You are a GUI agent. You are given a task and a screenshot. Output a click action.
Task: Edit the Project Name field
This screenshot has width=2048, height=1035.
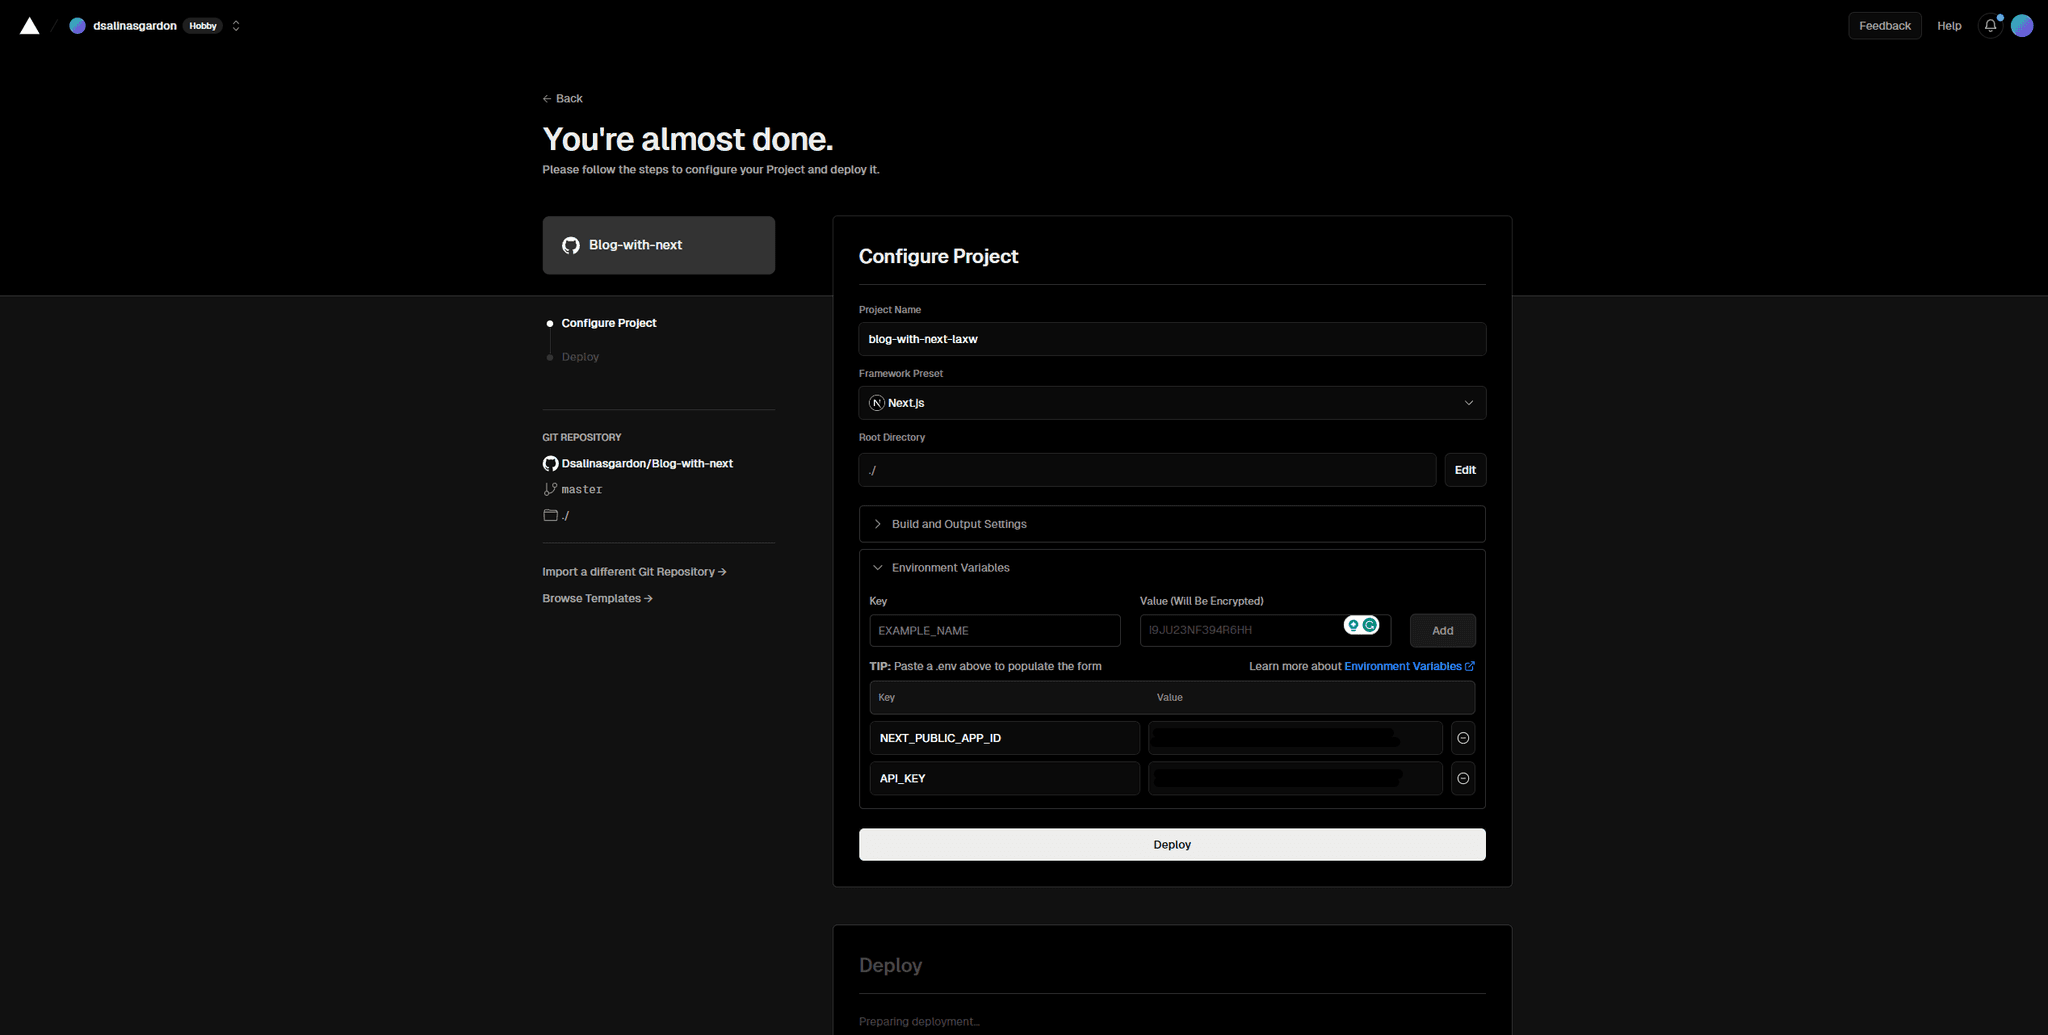(1172, 339)
